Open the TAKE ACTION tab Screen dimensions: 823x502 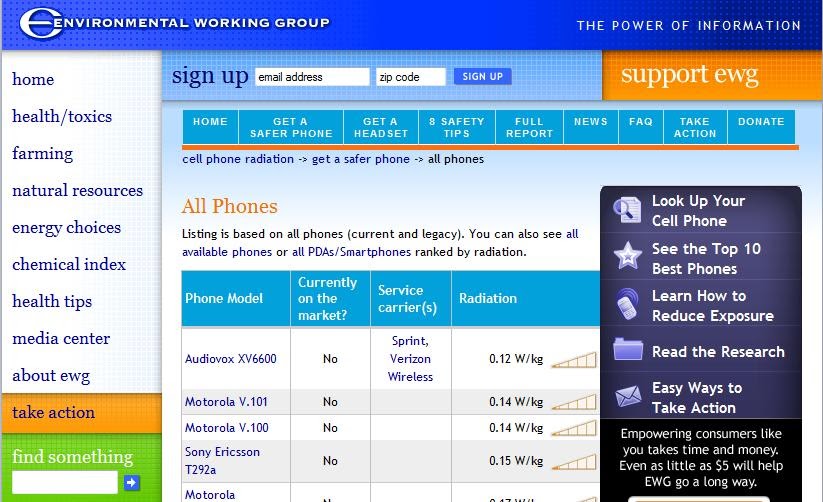tap(695, 127)
